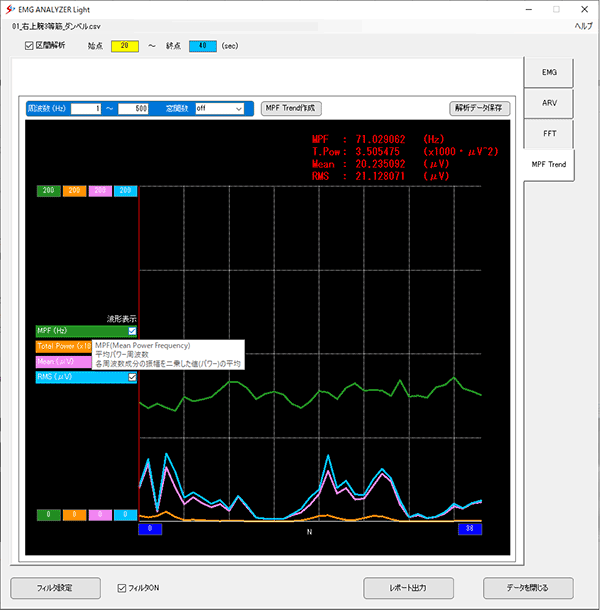Click the RMS value 21.128071
Image resolution: width=600 pixels, height=610 pixels.
(380, 177)
